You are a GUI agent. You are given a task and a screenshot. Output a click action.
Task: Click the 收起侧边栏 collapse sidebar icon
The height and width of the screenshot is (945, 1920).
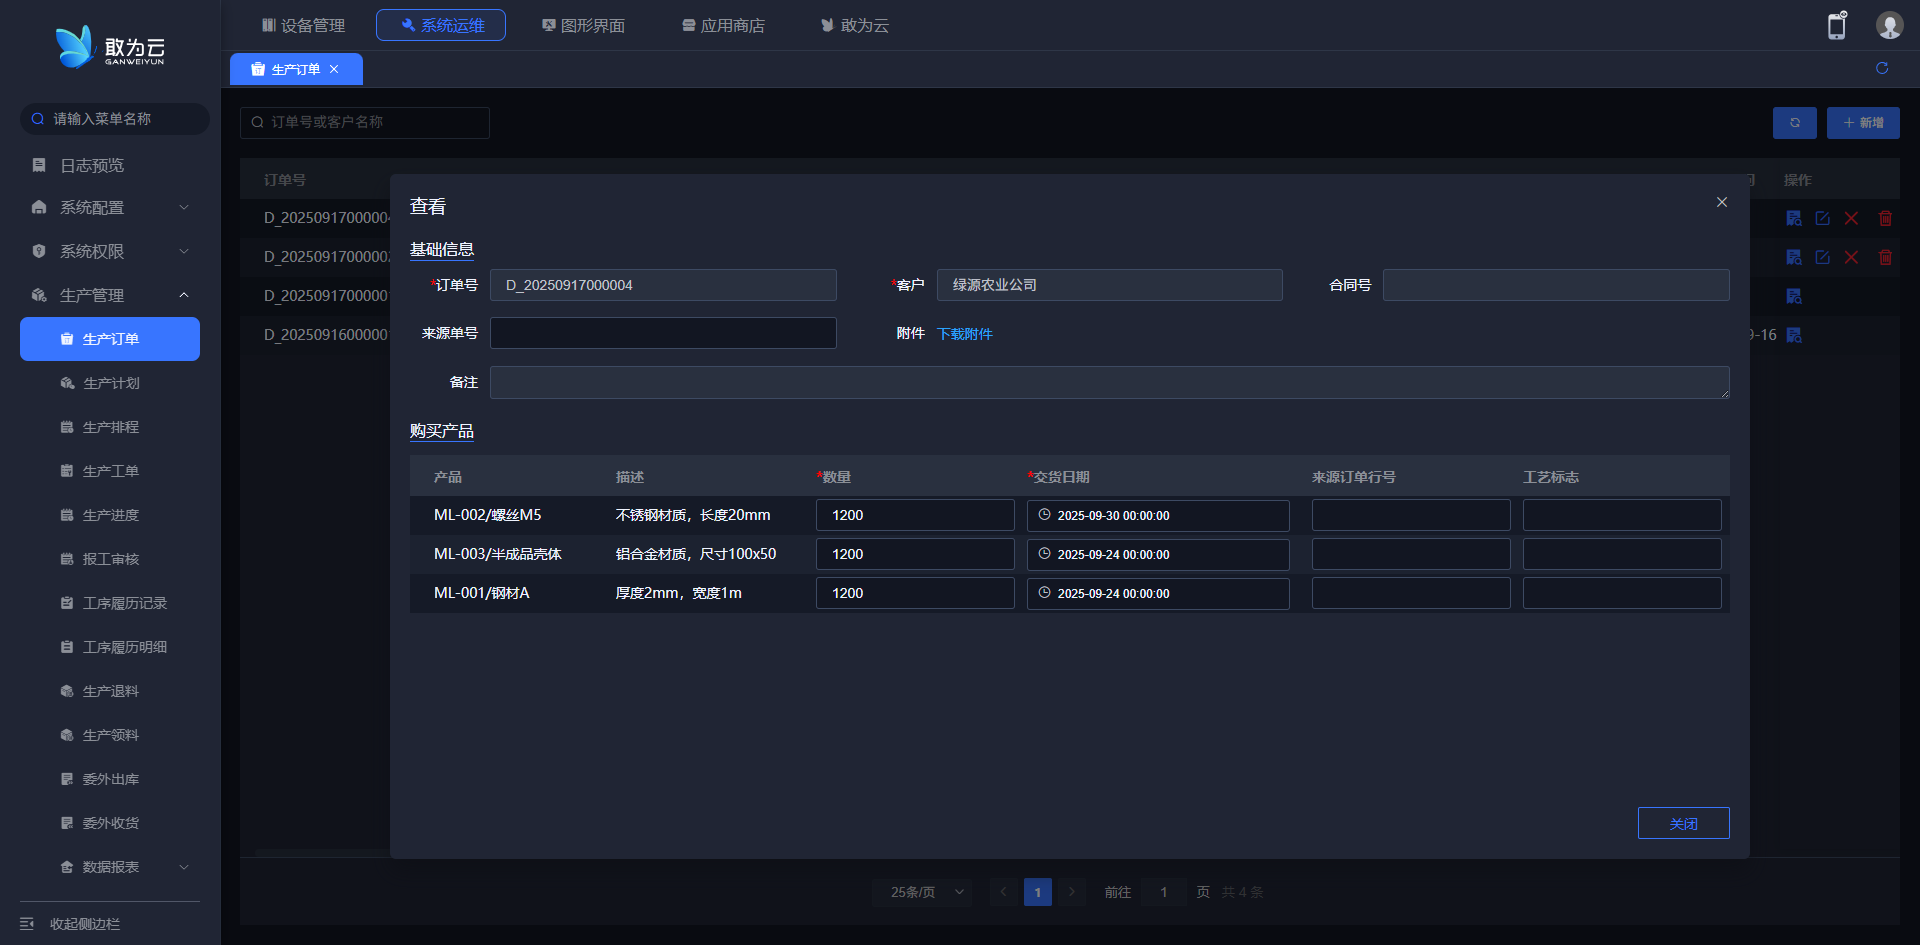point(27,924)
